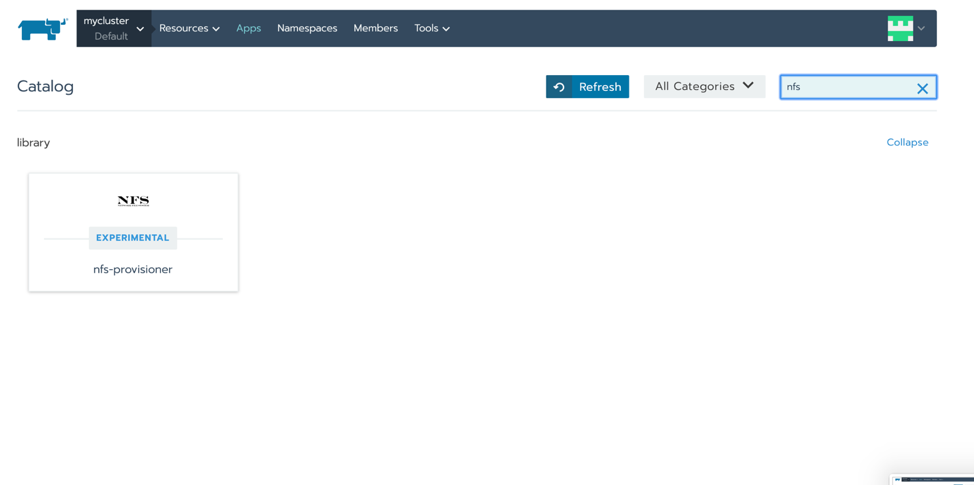Open the user avatar menu
The width and height of the screenshot is (974, 485).
(x=900, y=28)
